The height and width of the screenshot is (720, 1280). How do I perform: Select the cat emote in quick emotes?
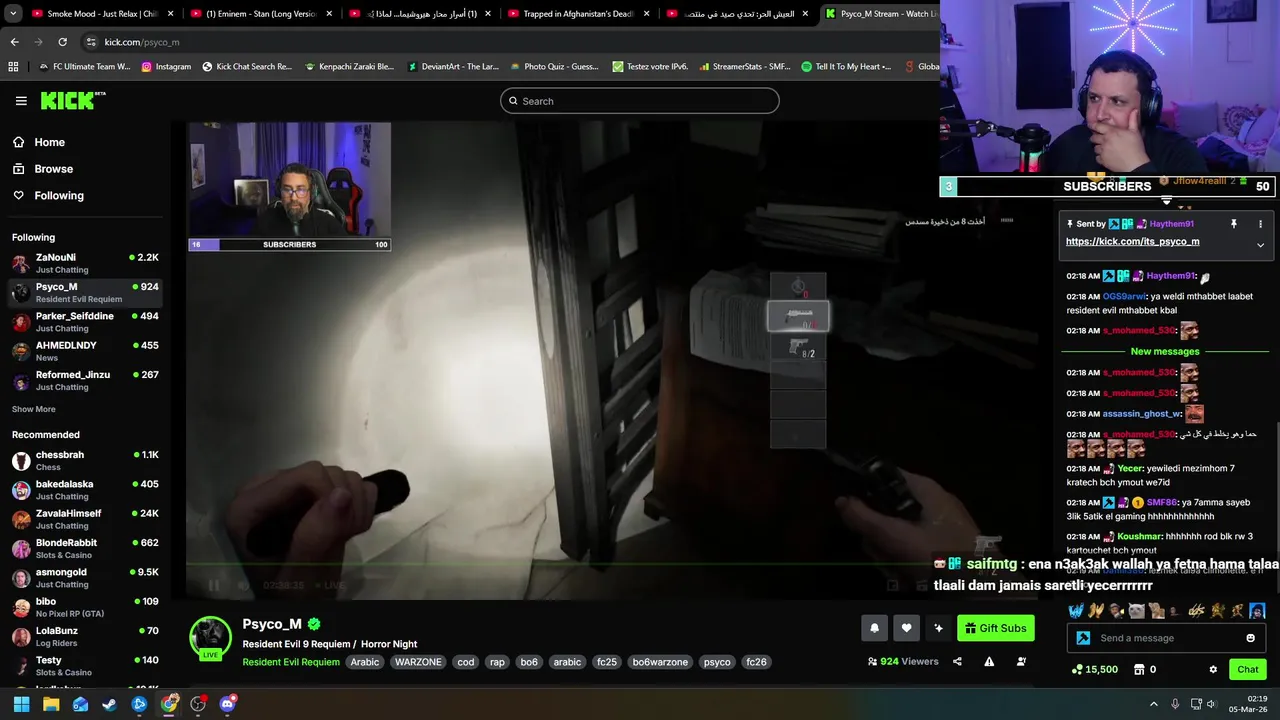(1136, 611)
